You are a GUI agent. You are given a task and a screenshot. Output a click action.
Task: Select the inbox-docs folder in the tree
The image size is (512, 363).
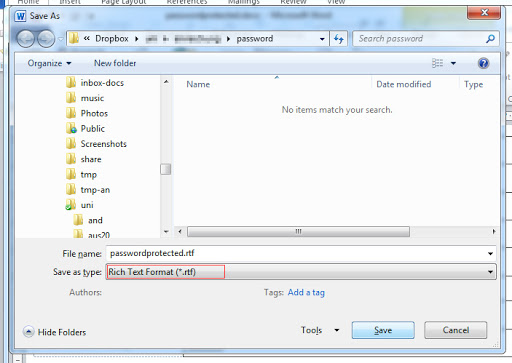point(102,83)
